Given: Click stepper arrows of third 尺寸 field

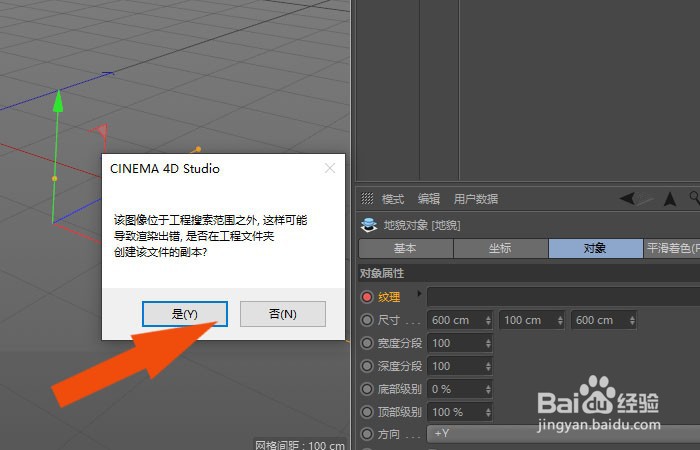Looking at the screenshot, I should [x=632, y=320].
